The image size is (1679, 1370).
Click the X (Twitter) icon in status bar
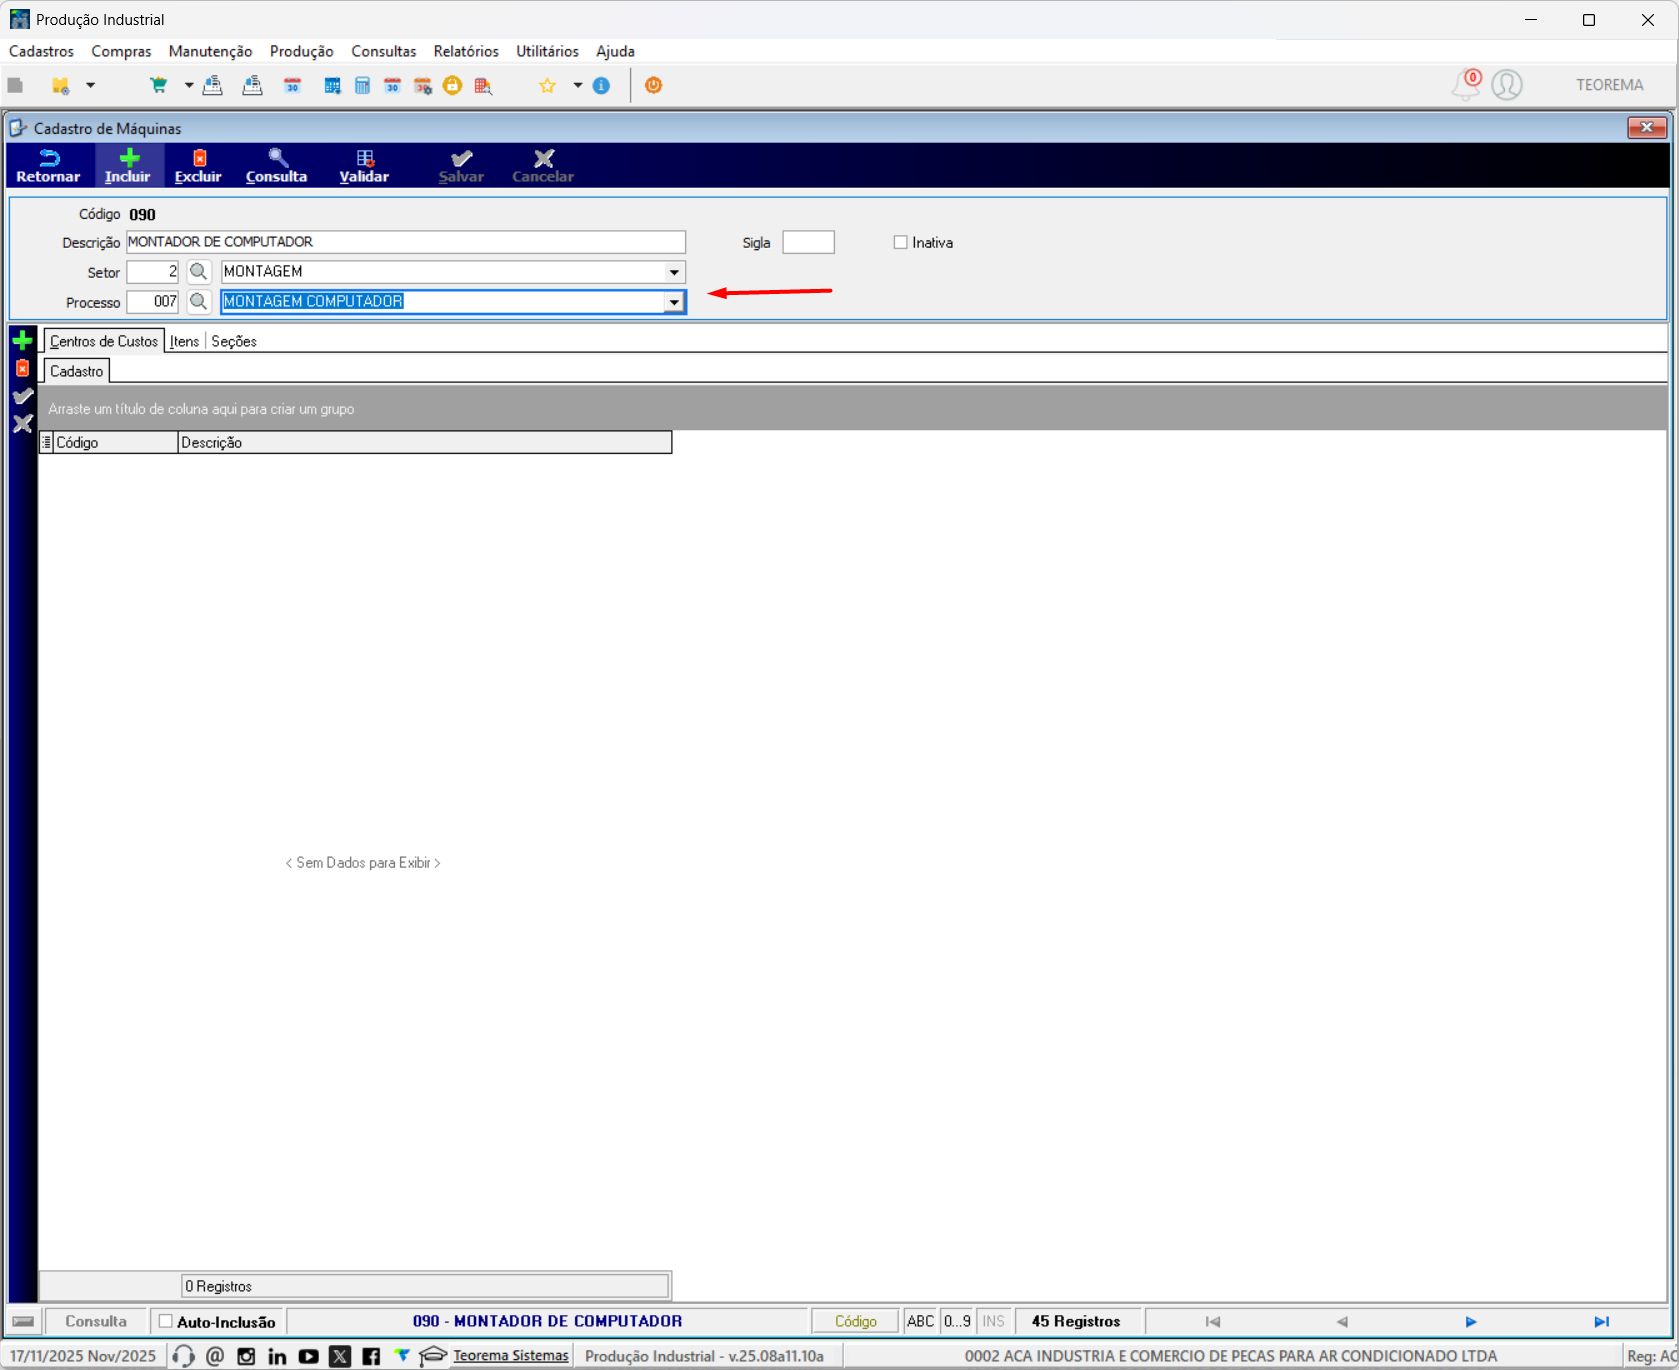click(340, 1356)
